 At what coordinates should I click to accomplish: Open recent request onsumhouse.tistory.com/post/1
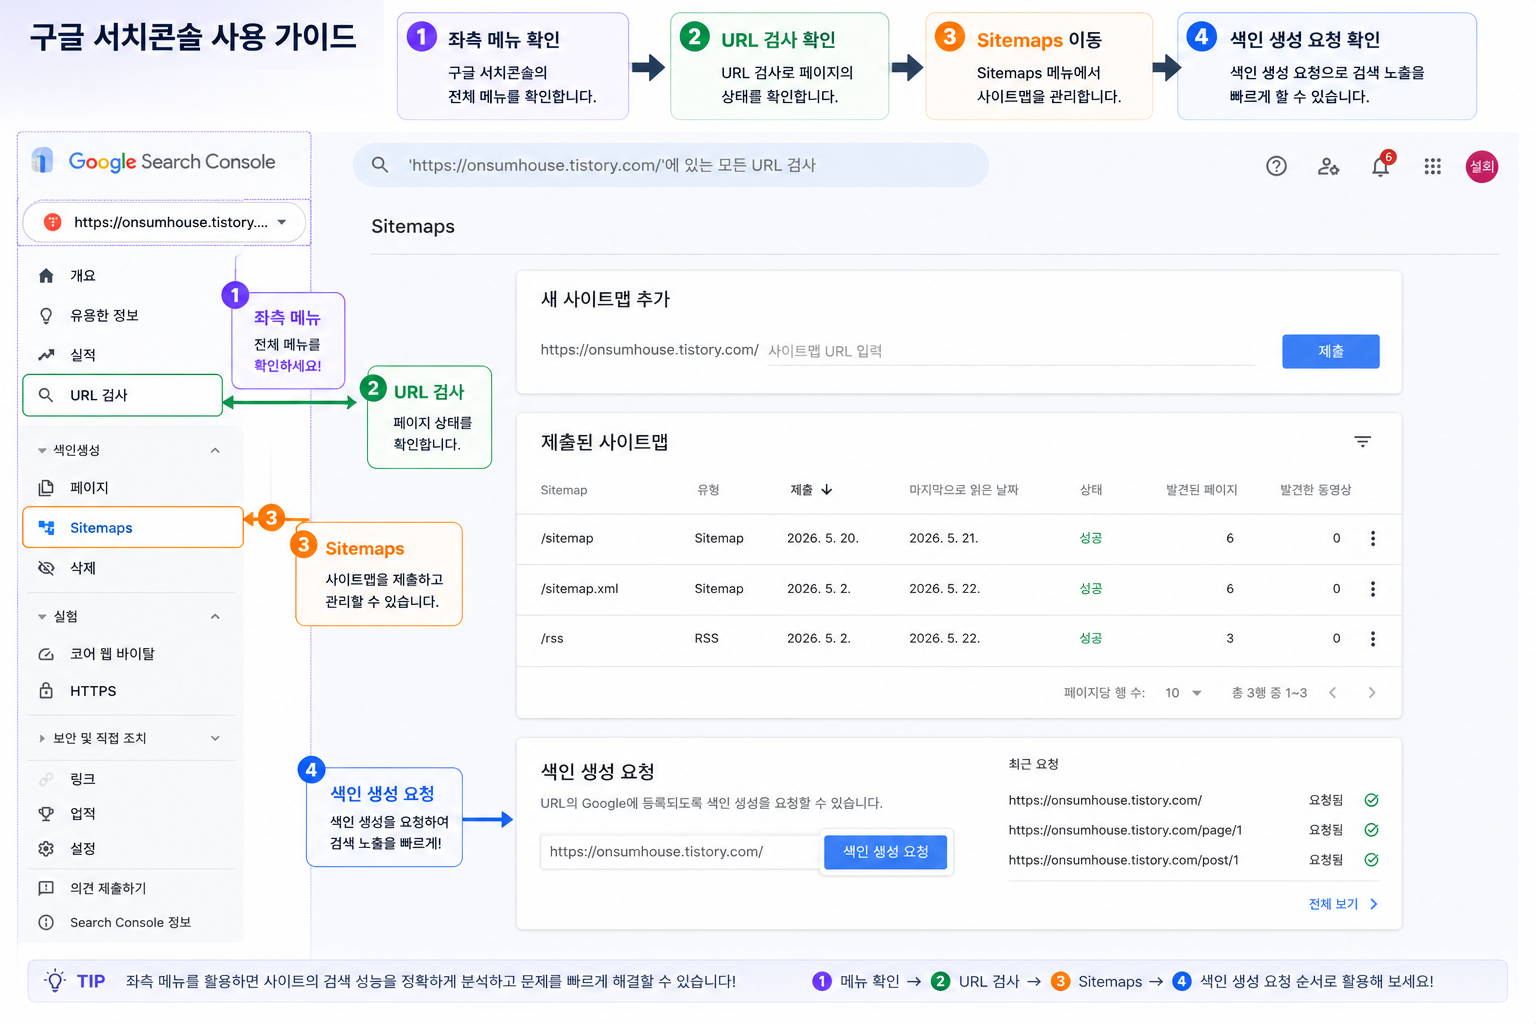[x=1123, y=860]
